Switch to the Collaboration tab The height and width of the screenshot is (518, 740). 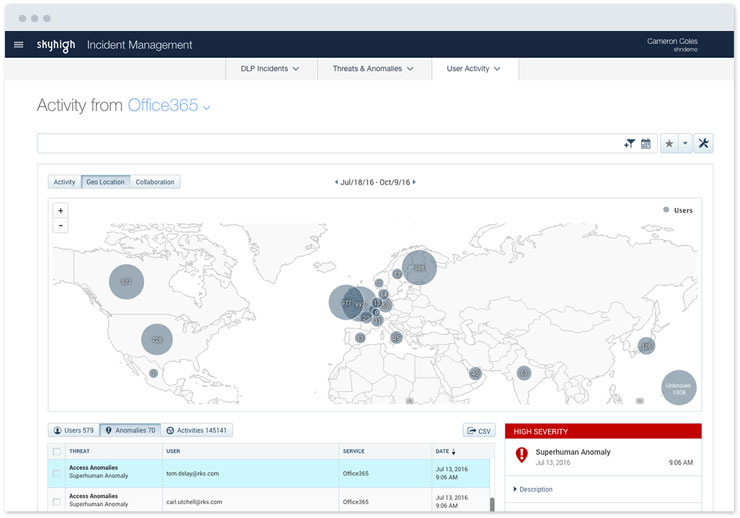click(x=155, y=182)
